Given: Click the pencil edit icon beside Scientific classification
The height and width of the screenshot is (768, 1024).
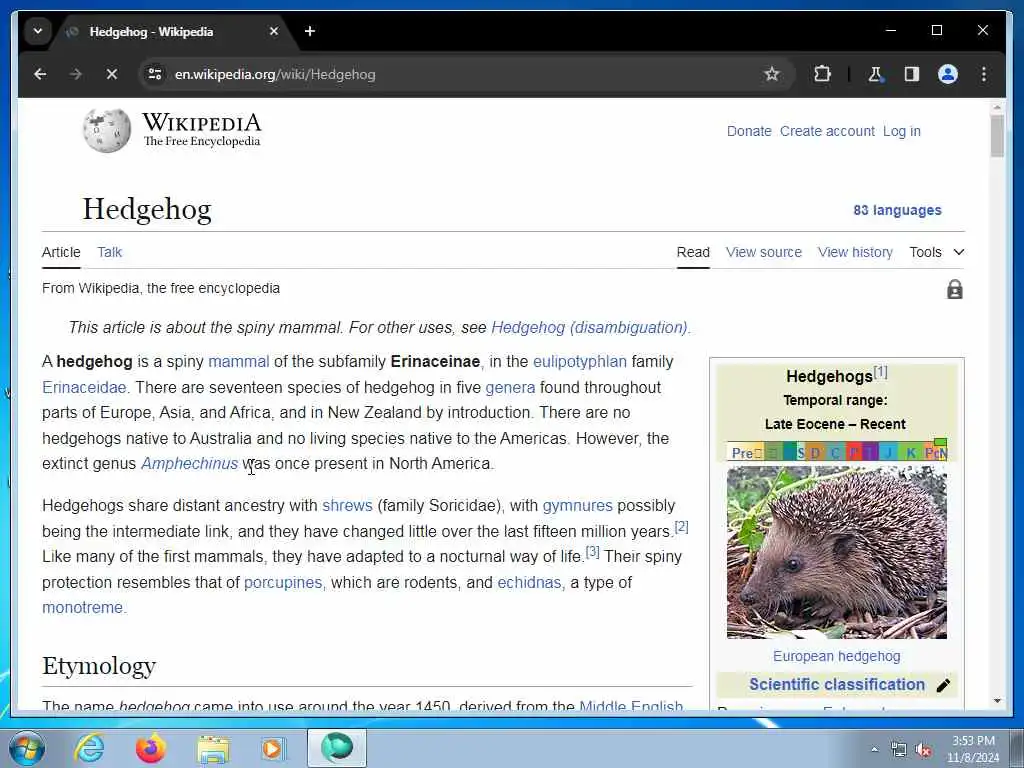Looking at the screenshot, I should (943, 685).
